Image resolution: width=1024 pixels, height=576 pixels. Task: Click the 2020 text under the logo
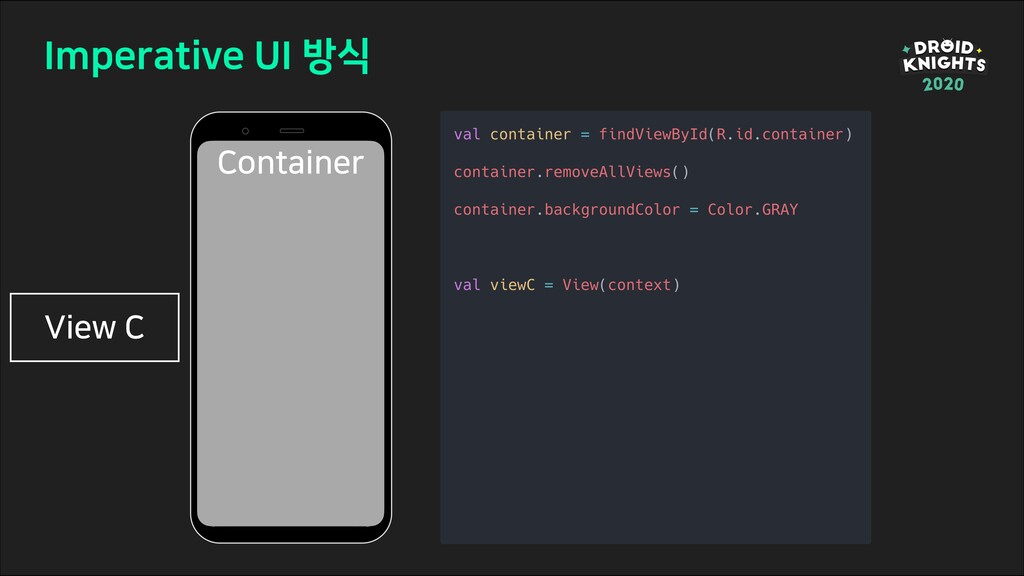click(943, 84)
